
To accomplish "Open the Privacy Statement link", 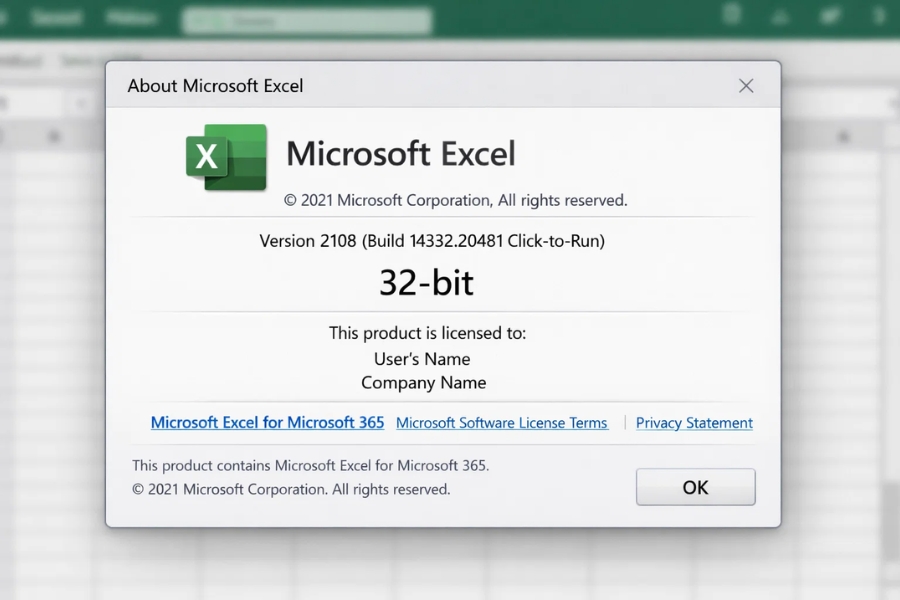I will [x=694, y=423].
